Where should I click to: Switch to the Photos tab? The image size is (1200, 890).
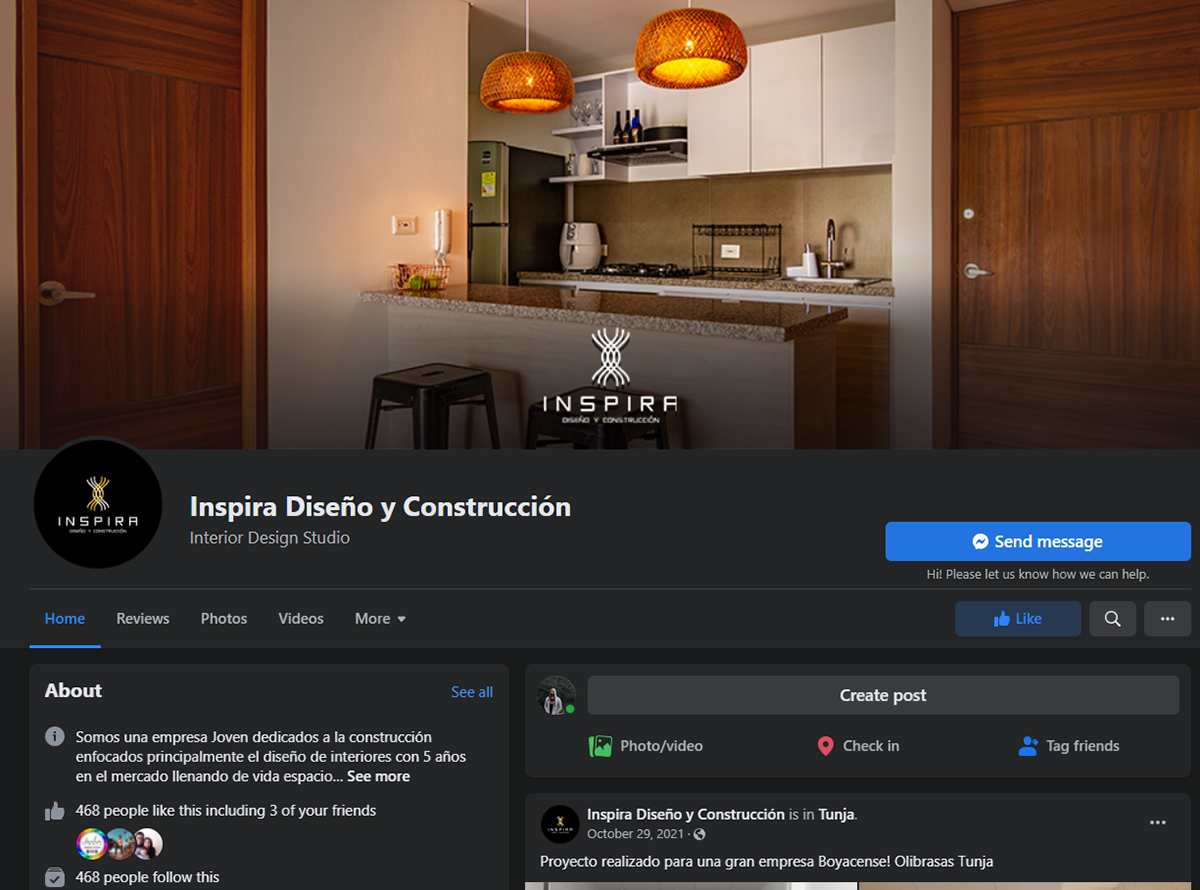pos(224,619)
